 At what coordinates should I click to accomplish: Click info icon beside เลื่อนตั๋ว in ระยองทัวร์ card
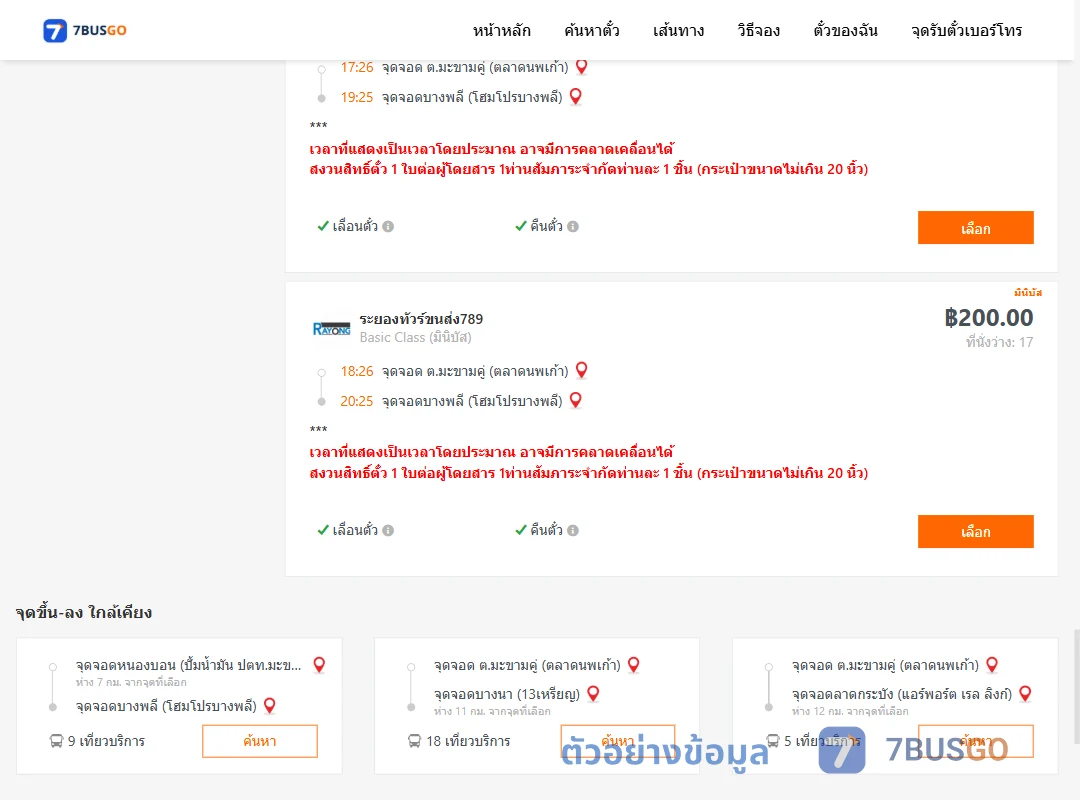point(388,530)
